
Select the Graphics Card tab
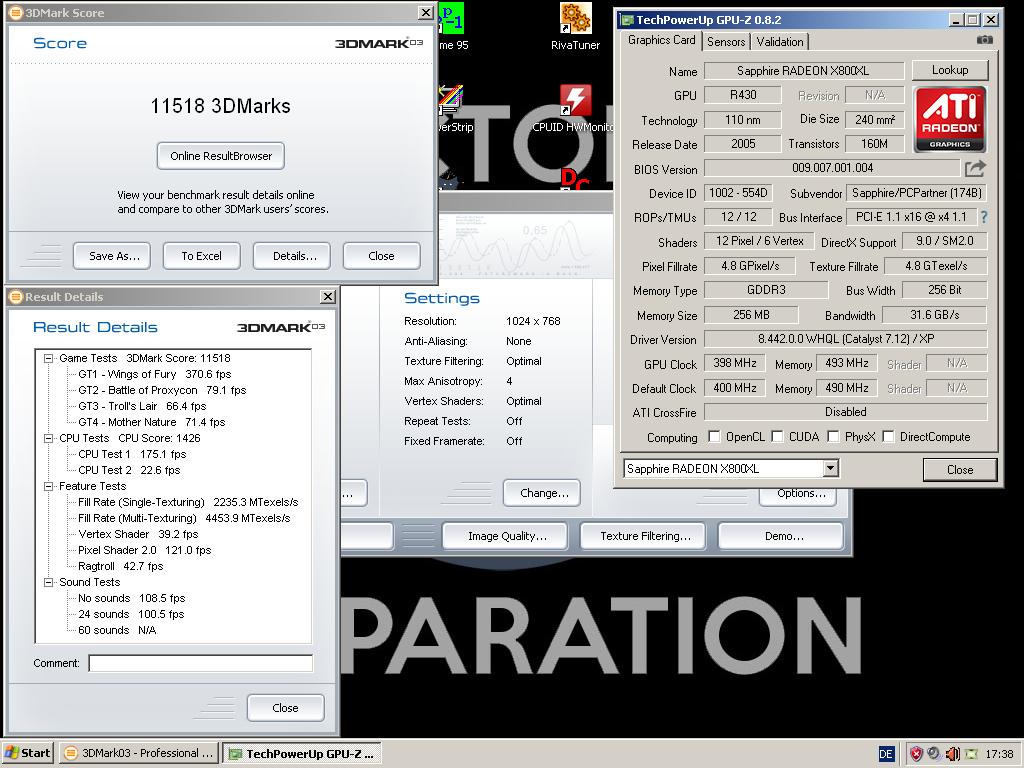coord(661,40)
